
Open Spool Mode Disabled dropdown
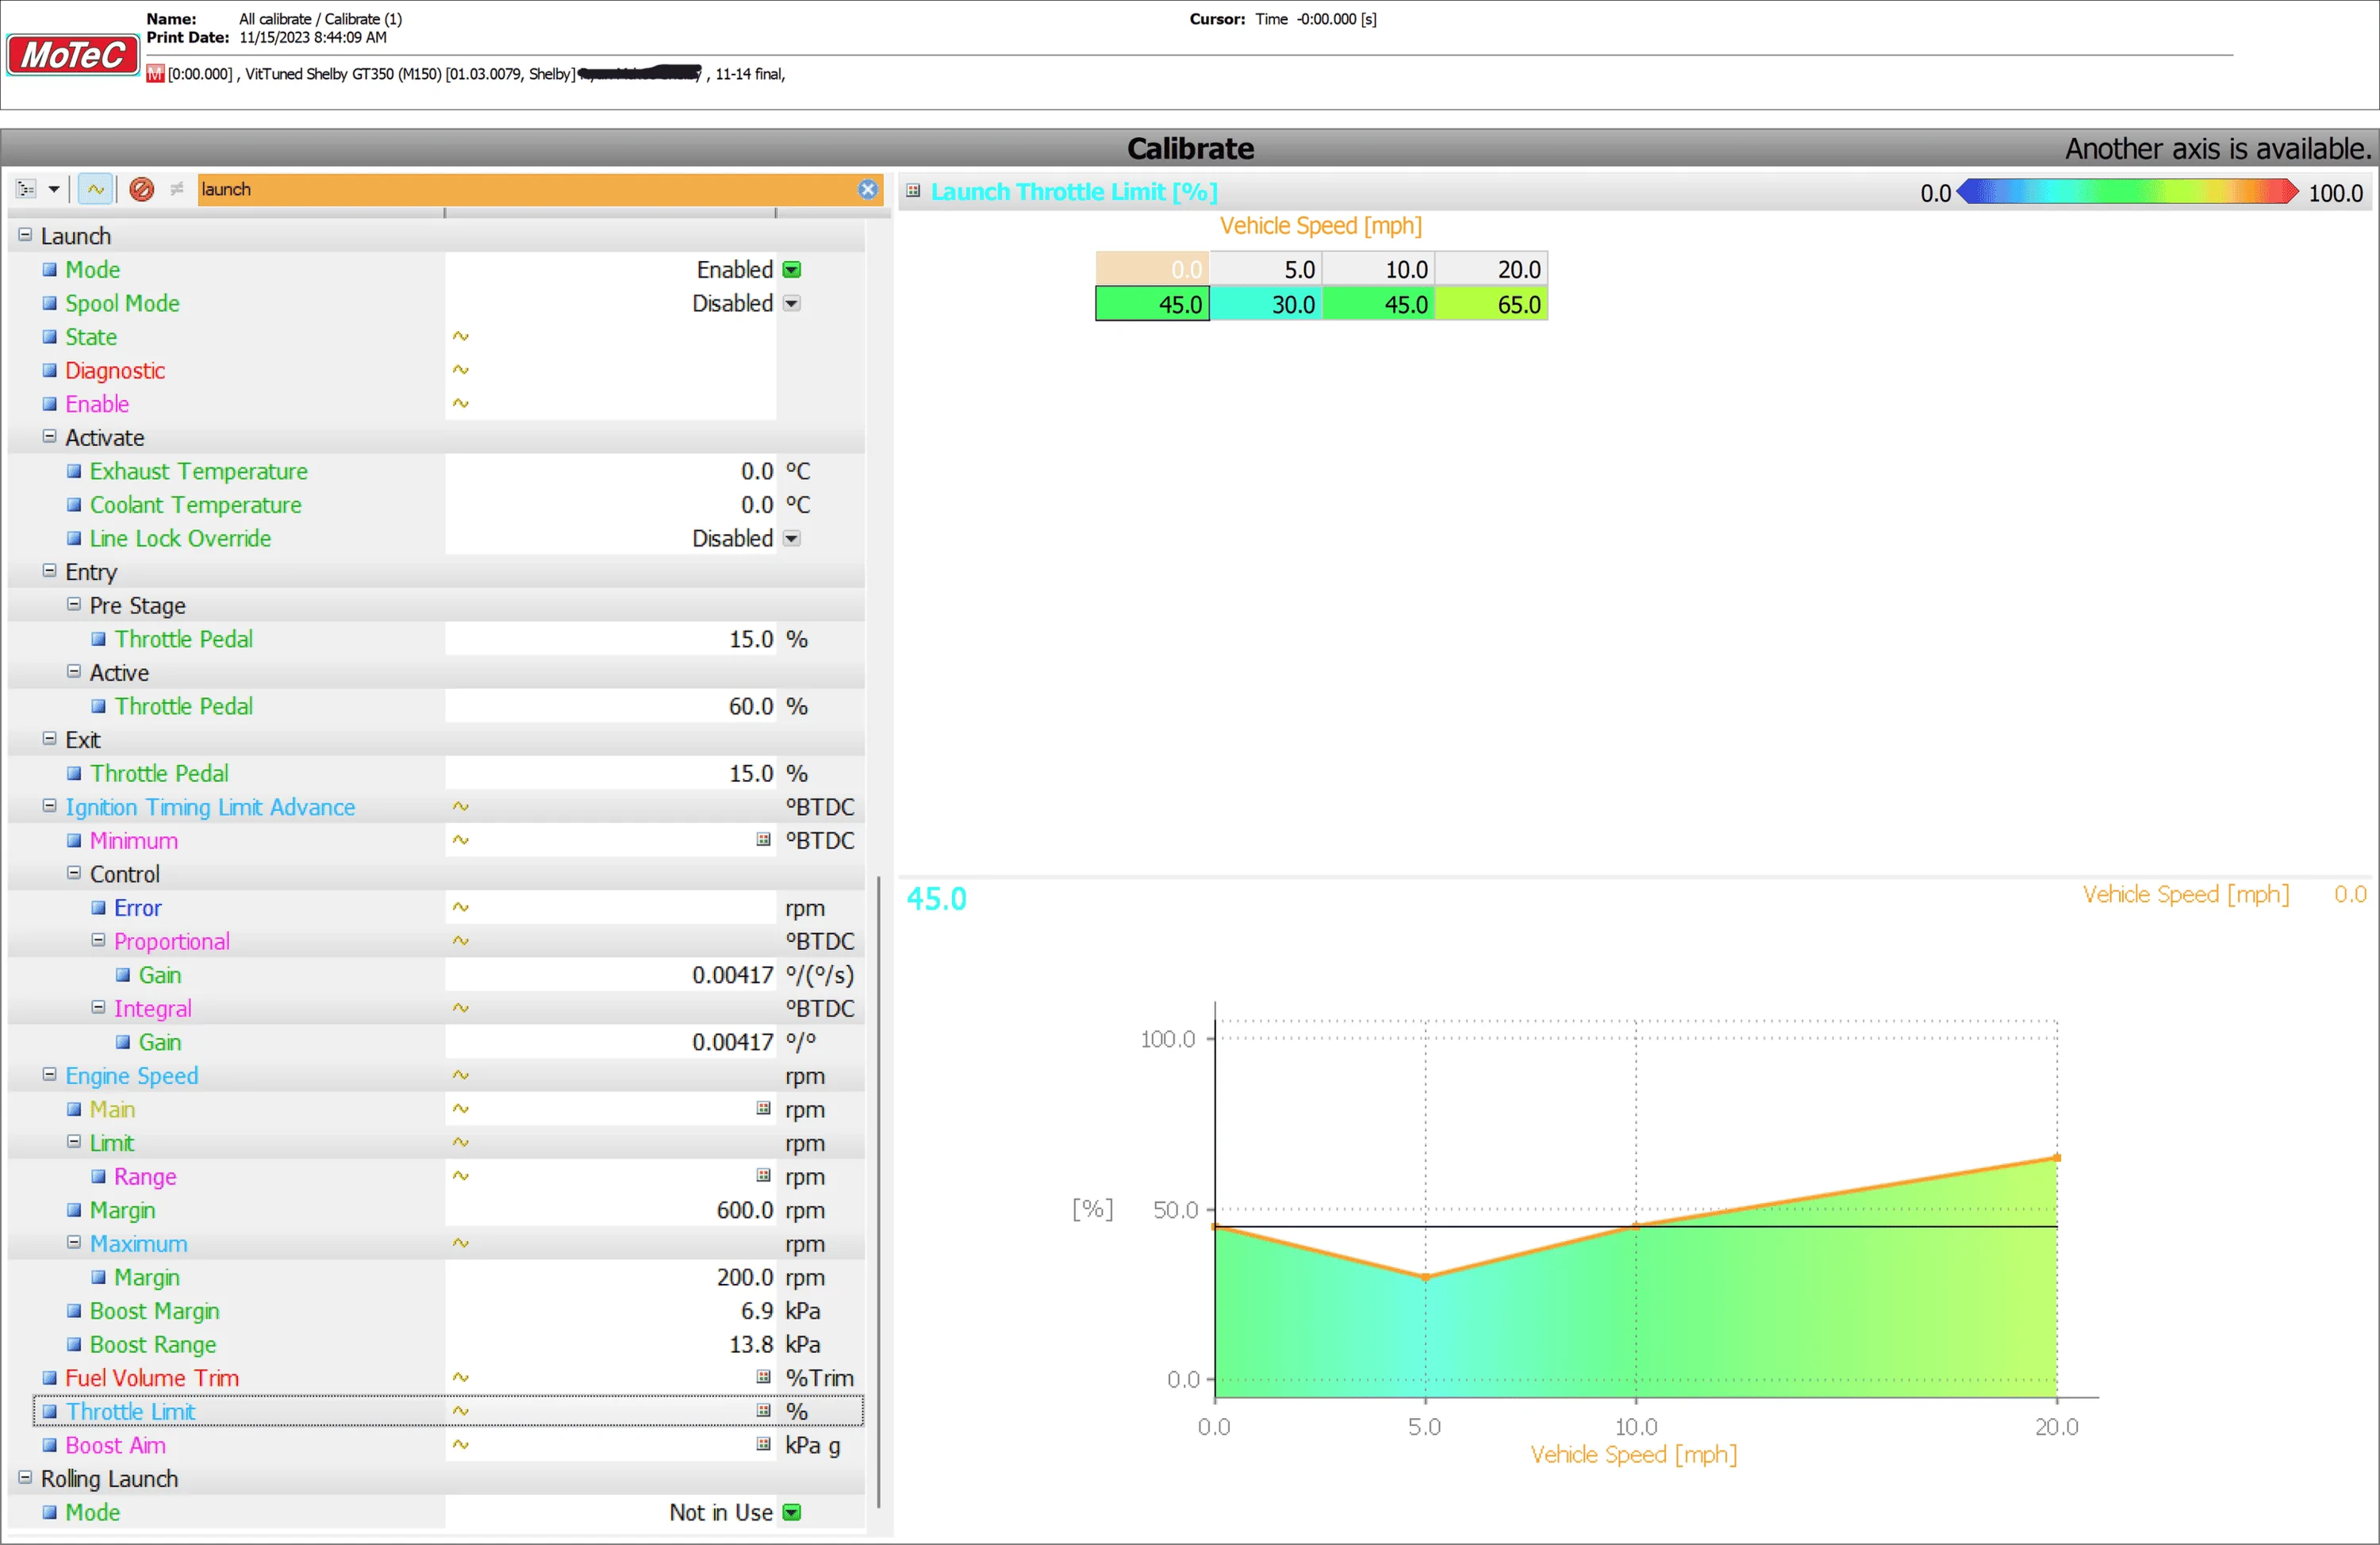tap(792, 303)
